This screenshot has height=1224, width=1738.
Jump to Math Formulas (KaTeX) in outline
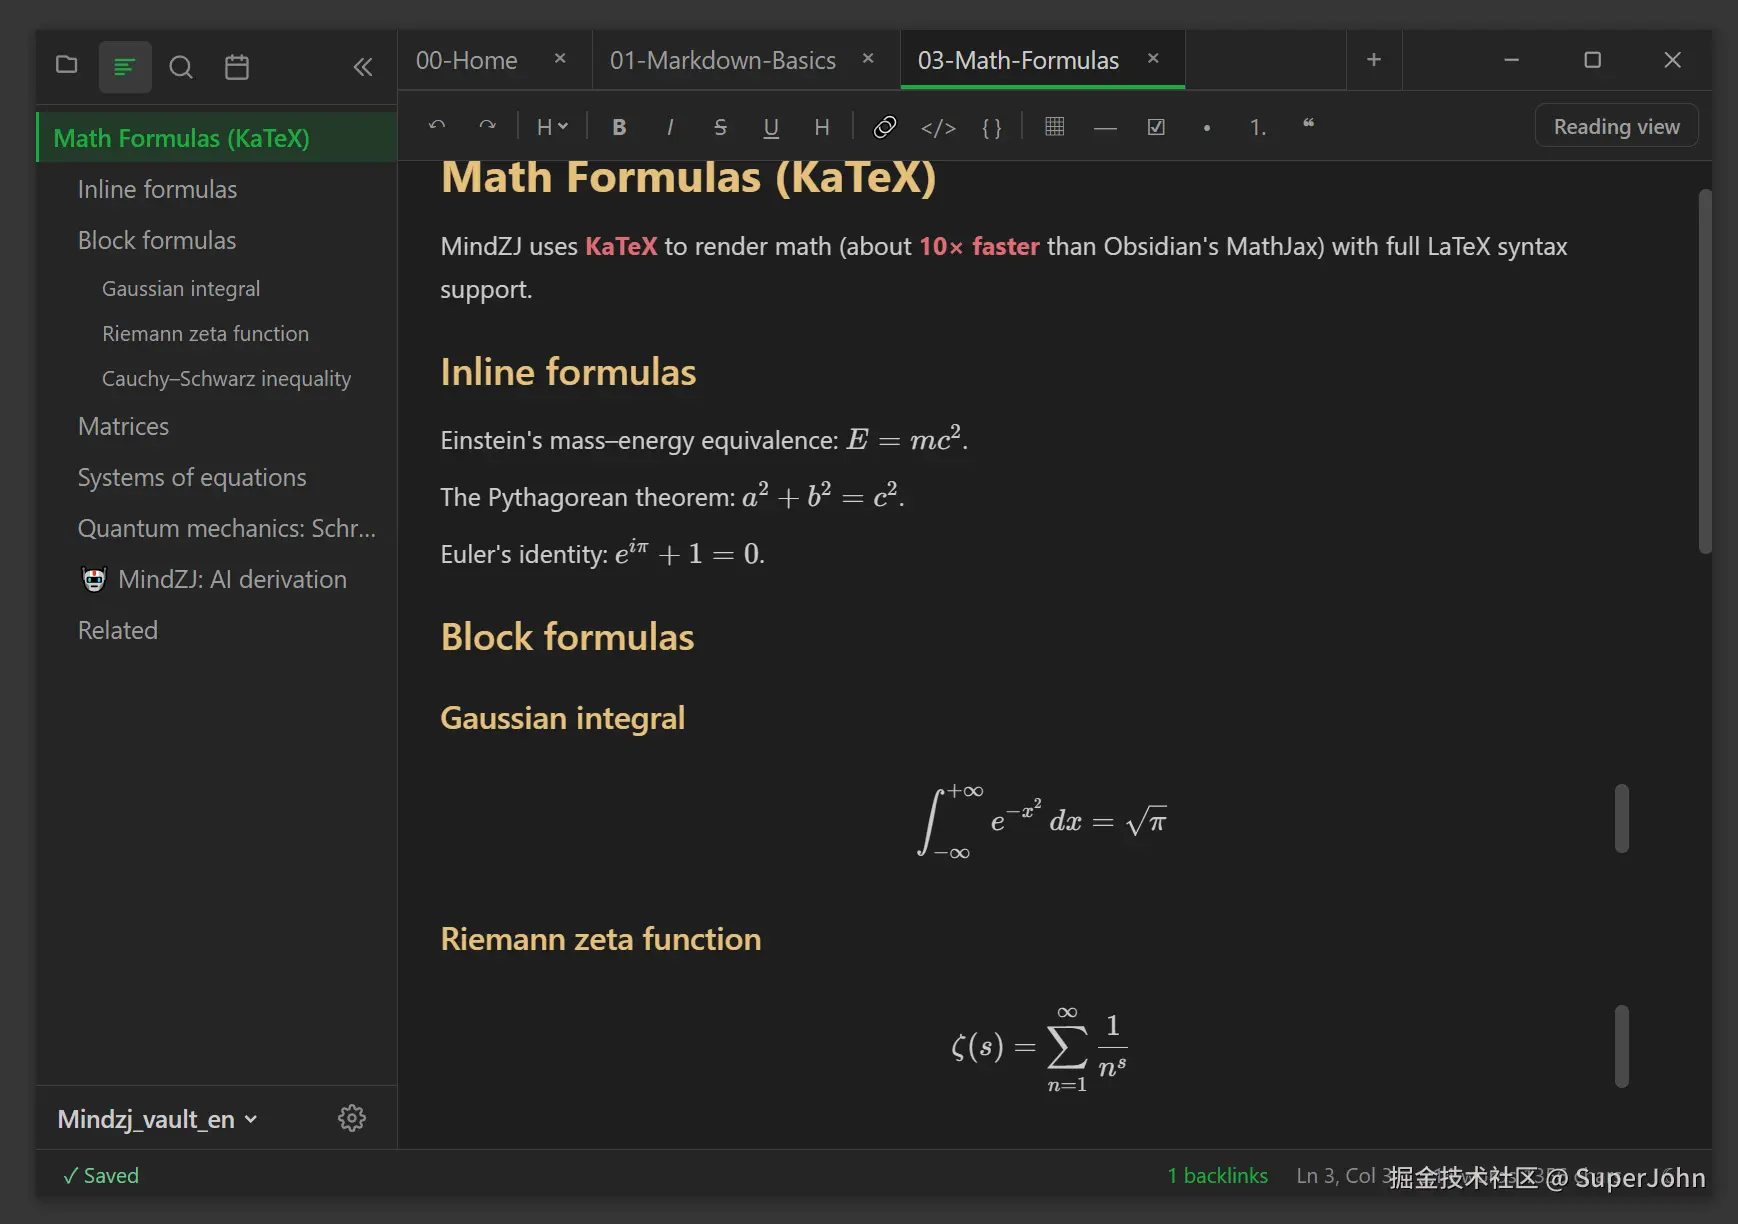click(217, 138)
